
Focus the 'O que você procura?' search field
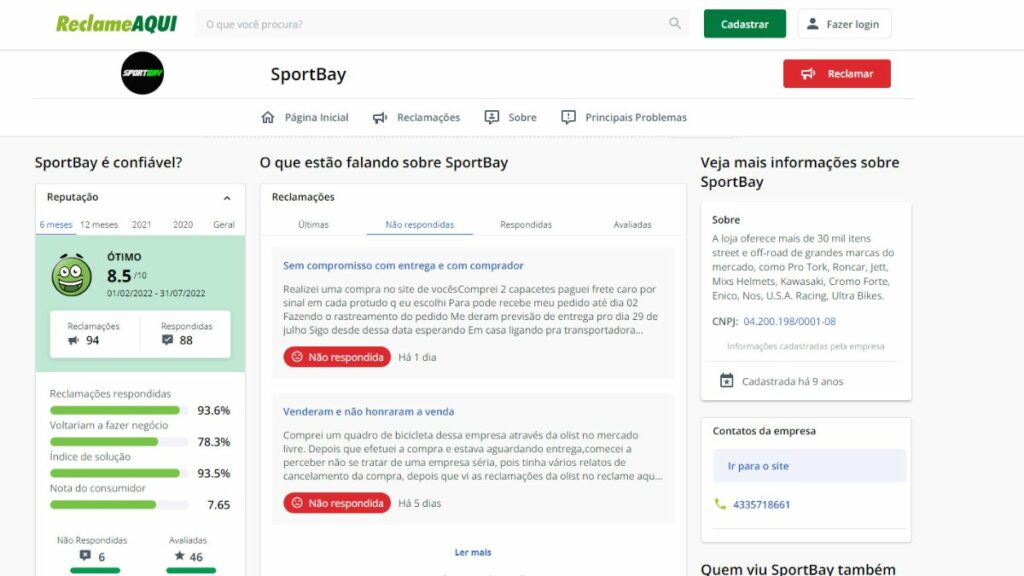click(x=430, y=24)
